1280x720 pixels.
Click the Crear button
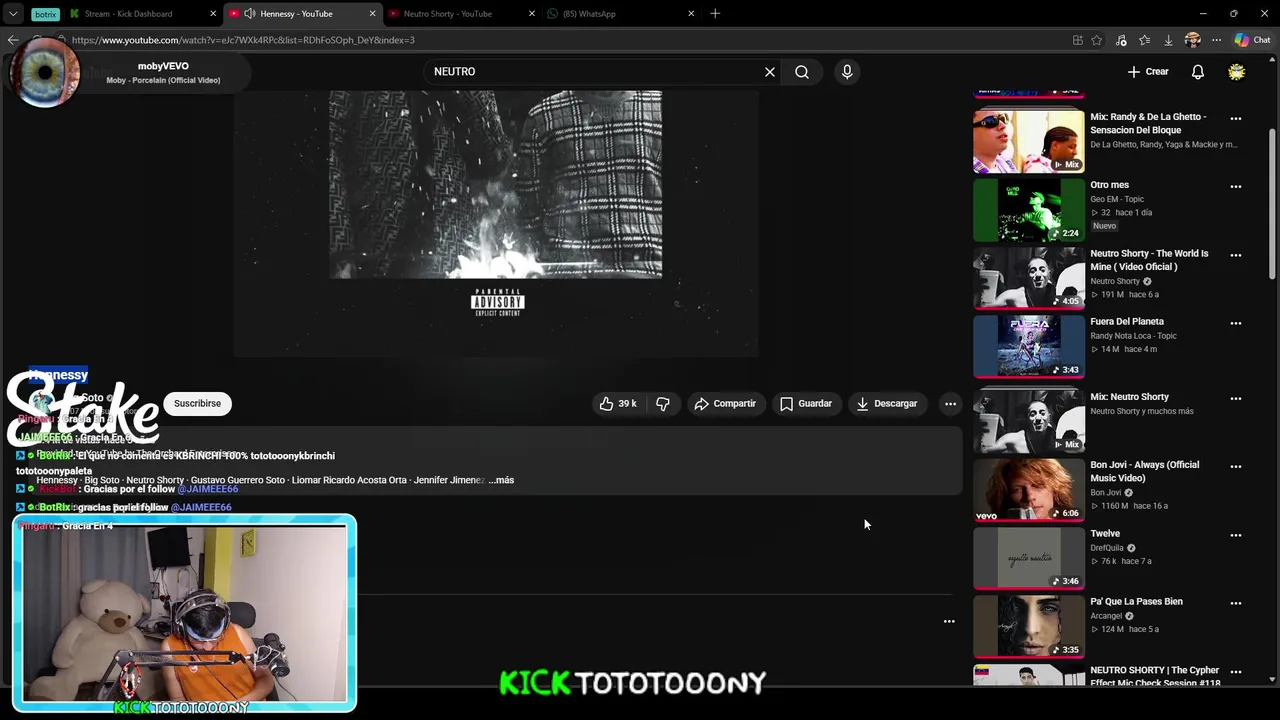[1148, 72]
